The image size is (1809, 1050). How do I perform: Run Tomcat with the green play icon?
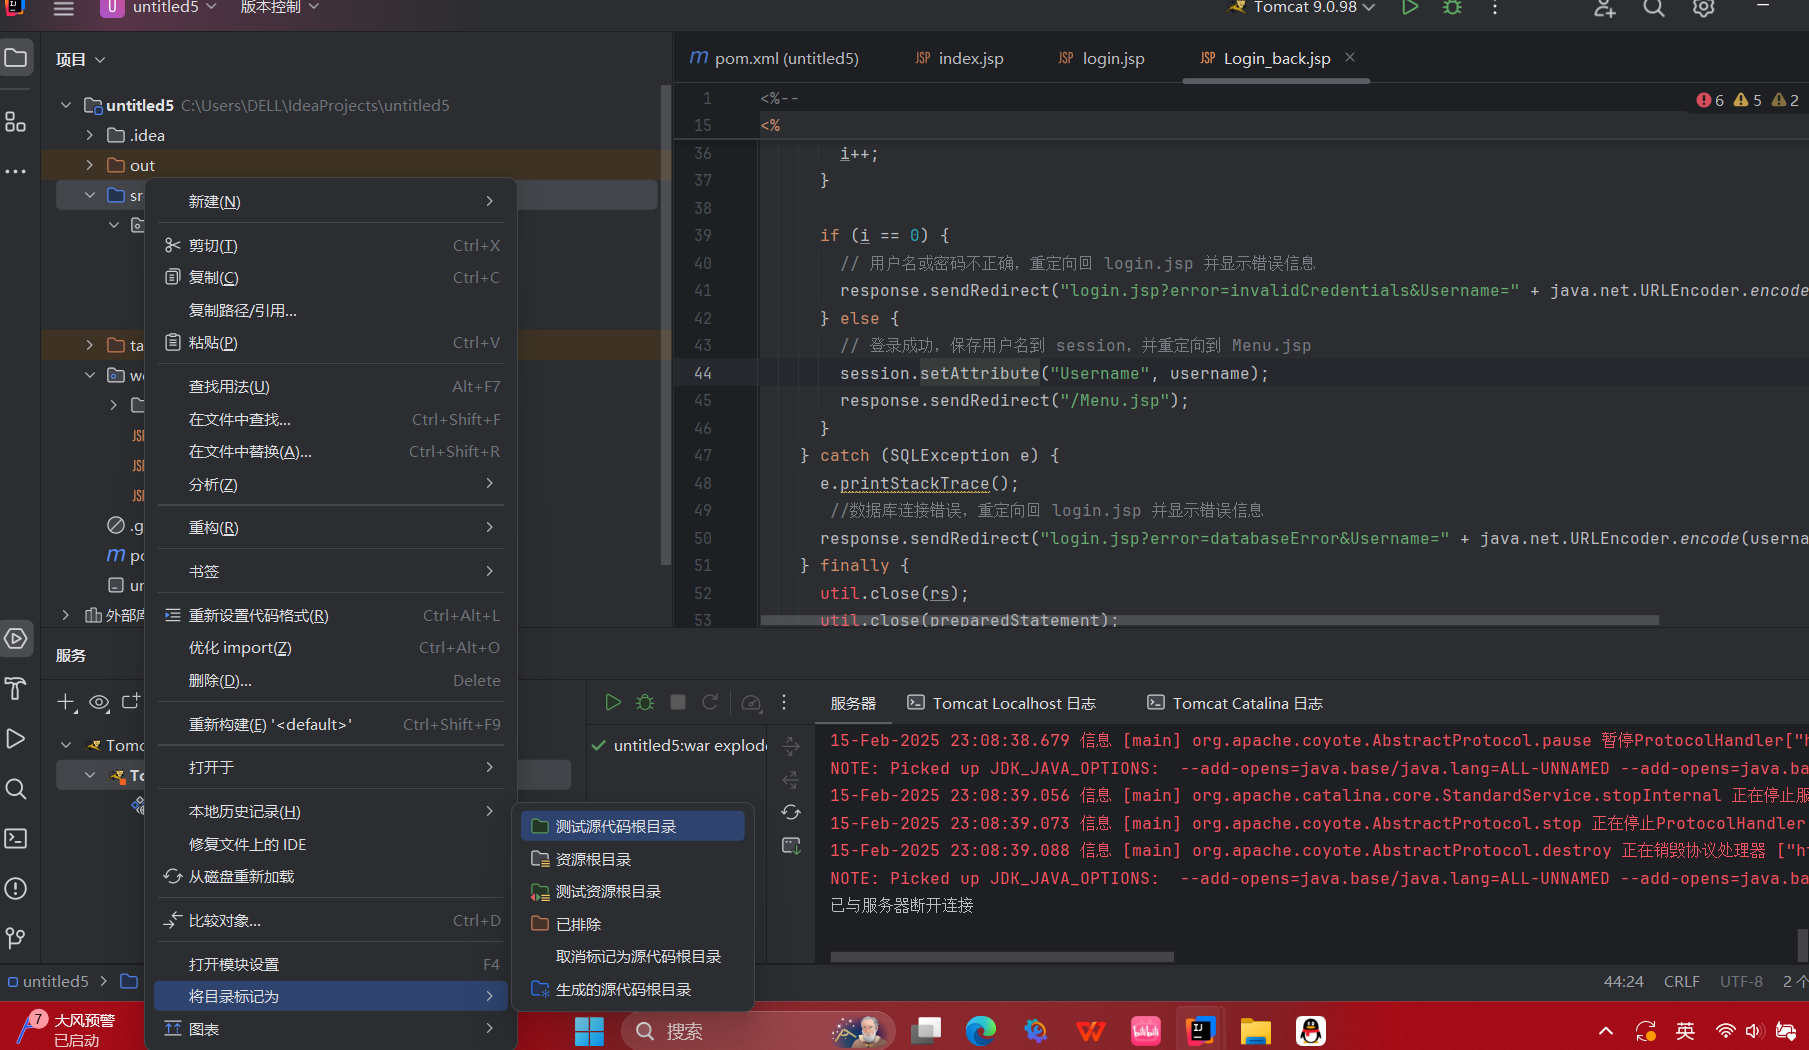point(1410,8)
